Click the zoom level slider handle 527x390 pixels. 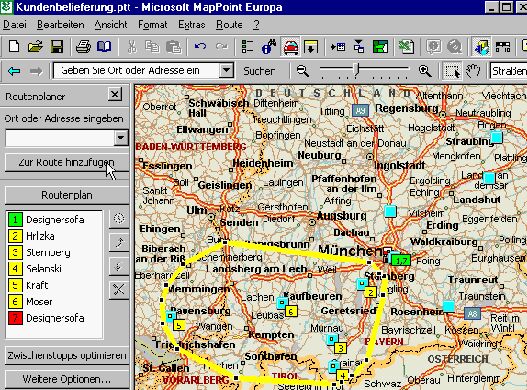(357, 70)
